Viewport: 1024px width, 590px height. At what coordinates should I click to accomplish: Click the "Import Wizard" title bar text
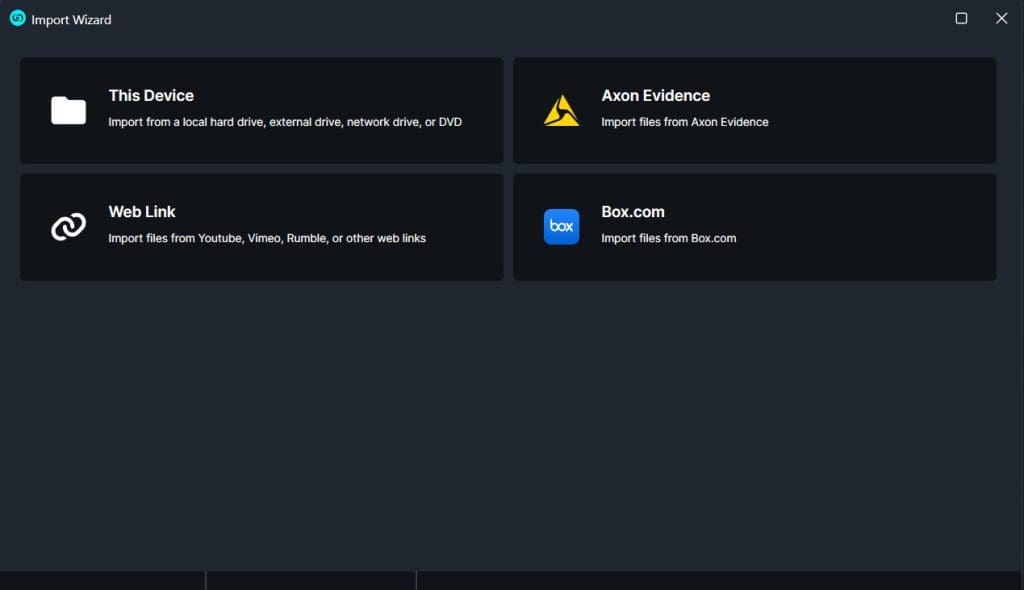coord(71,19)
